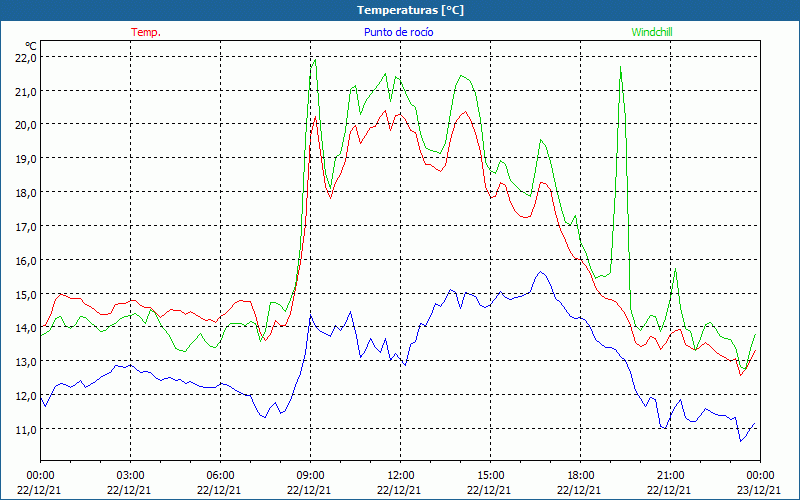Click the 19,0 y-axis value
800x500 pixels.
(26, 159)
